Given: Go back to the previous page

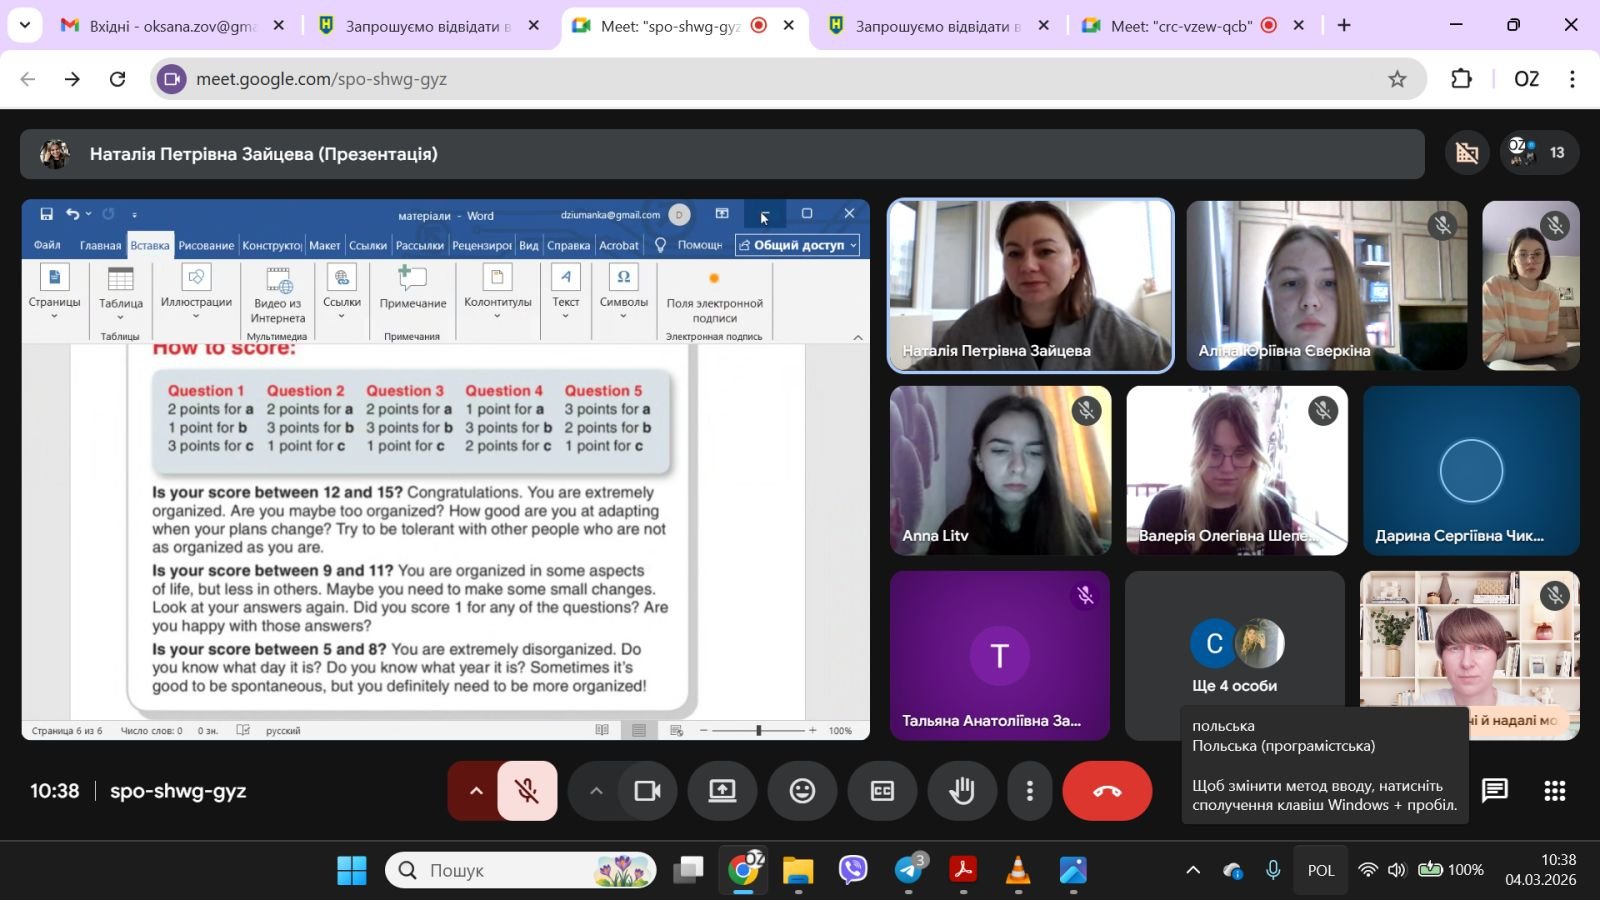Looking at the screenshot, I should [28, 79].
